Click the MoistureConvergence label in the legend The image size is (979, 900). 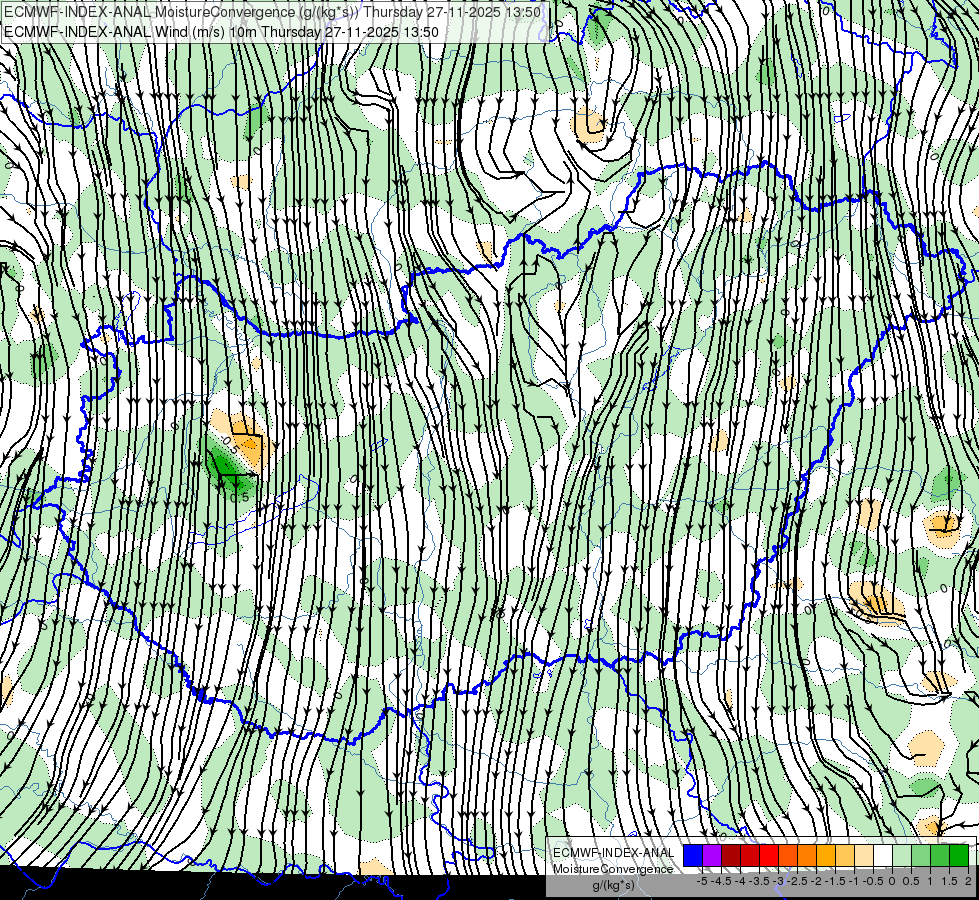613,869
